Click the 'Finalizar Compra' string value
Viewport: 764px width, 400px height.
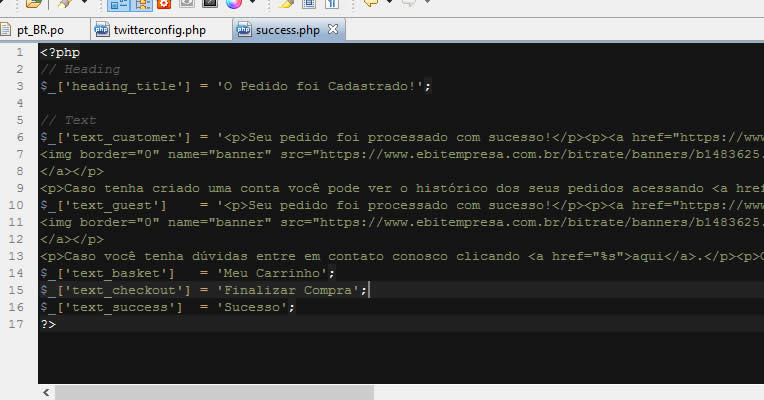[x=288, y=290]
